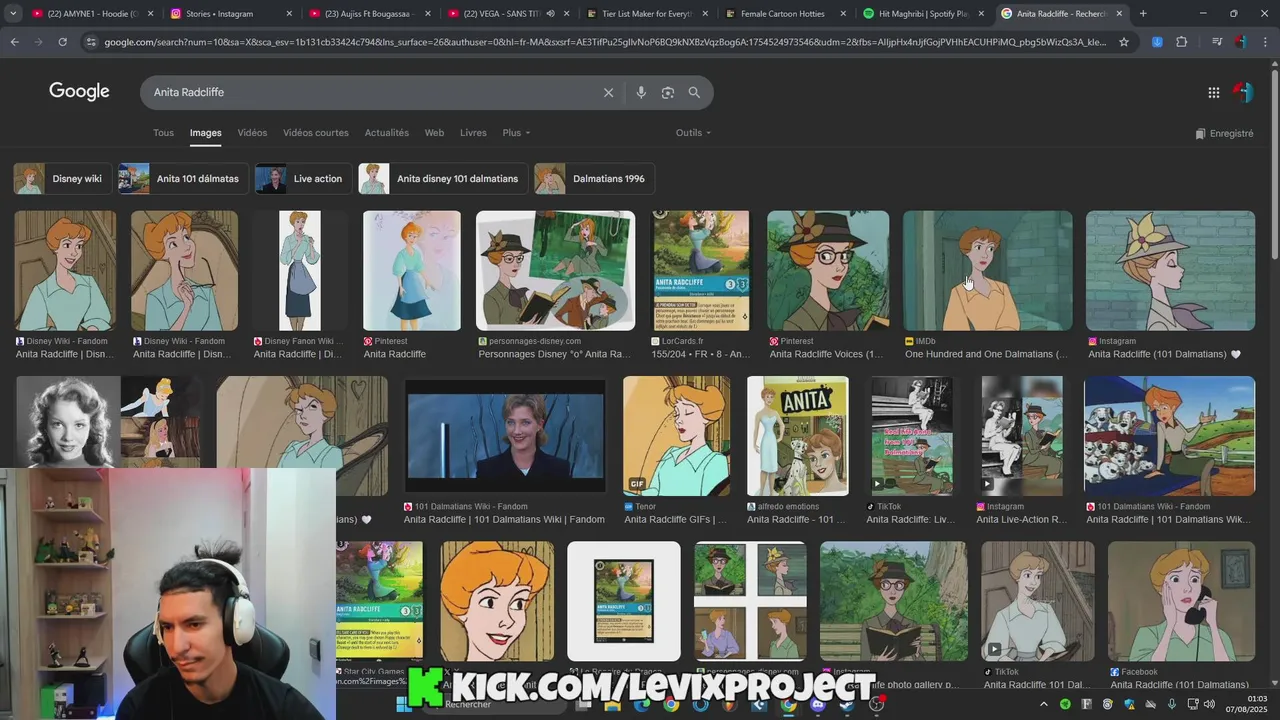Open the media control icon in Chrome toolbar
Viewport: 1280px width, 720px height.
coord(1217,42)
